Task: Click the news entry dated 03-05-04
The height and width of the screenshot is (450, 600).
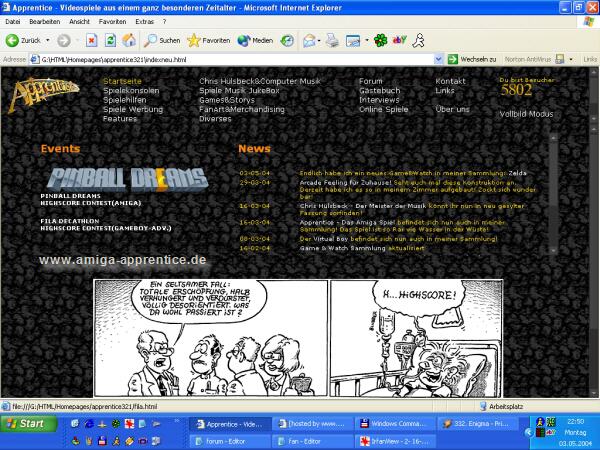Action: click(x=413, y=173)
